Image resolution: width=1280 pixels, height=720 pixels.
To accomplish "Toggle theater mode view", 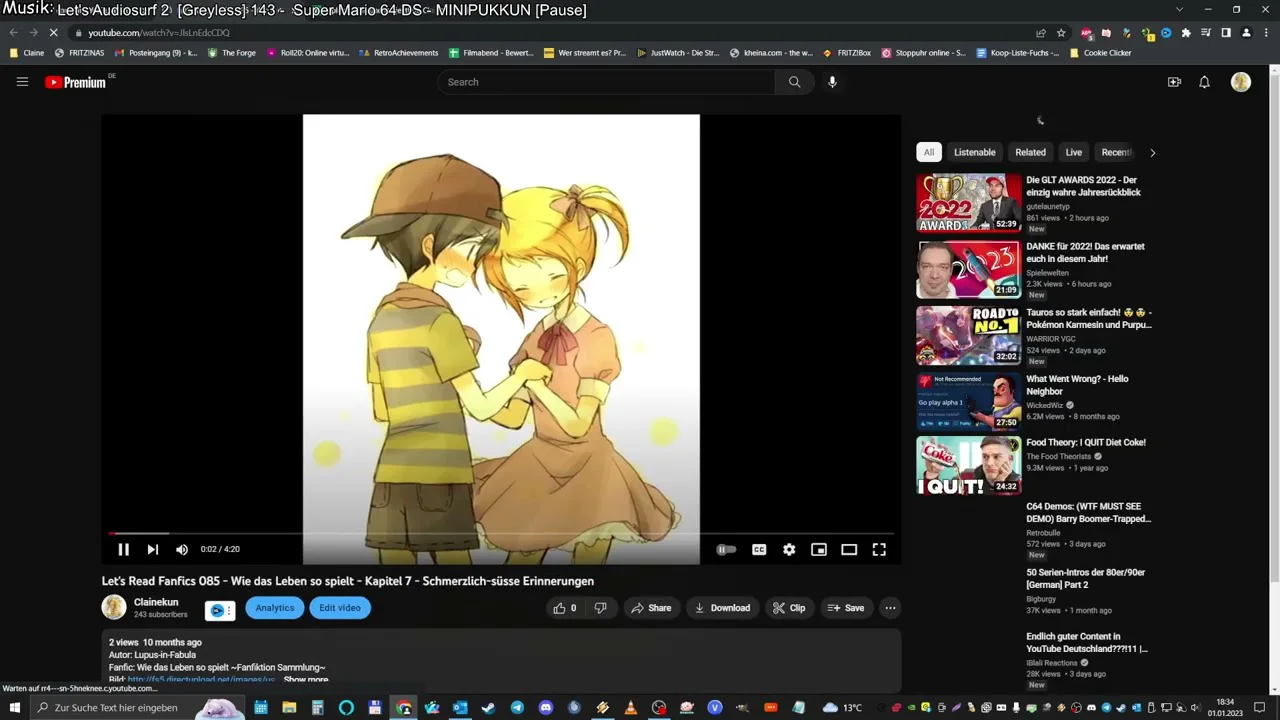I will click(x=849, y=549).
